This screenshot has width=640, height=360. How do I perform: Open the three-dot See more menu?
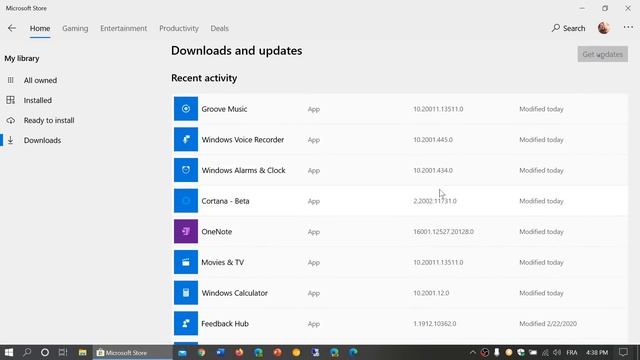628,27
